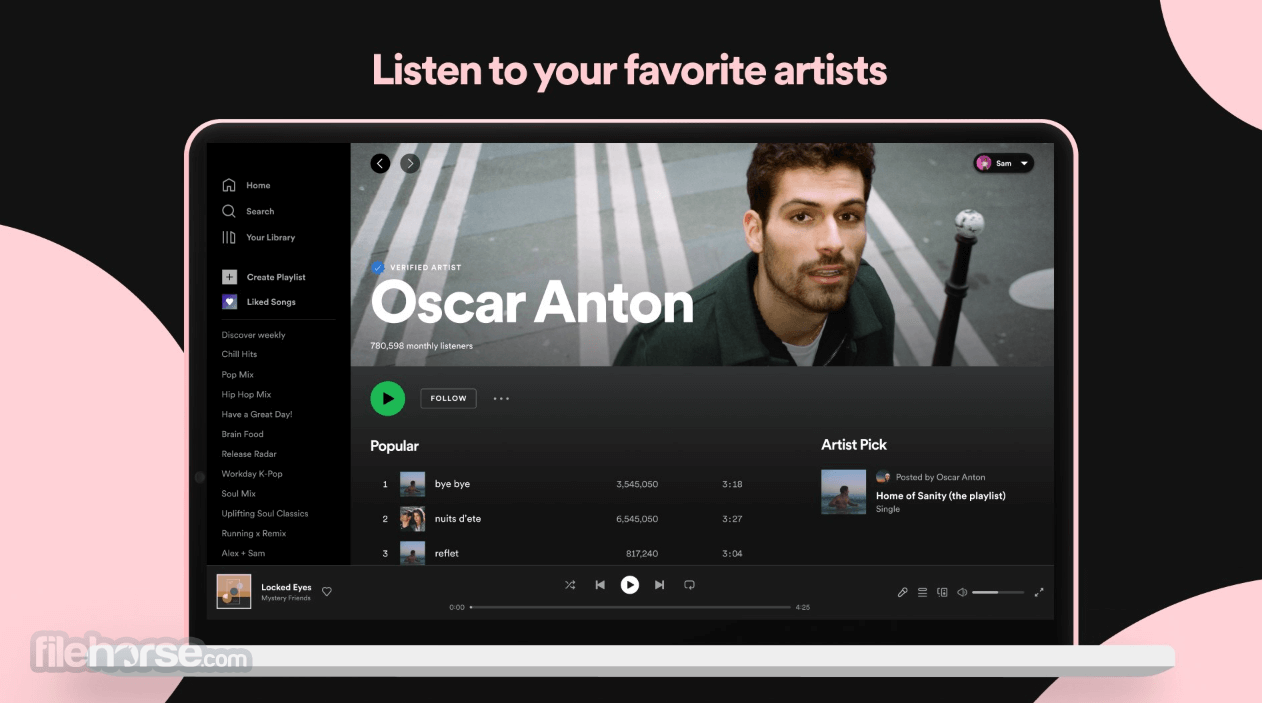Click Mystery Friends artist name

[286, 598]
